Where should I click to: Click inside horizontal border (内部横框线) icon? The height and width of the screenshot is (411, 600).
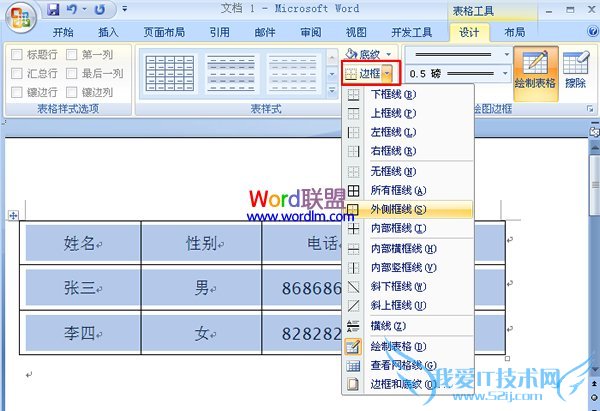tap(354, 249)
